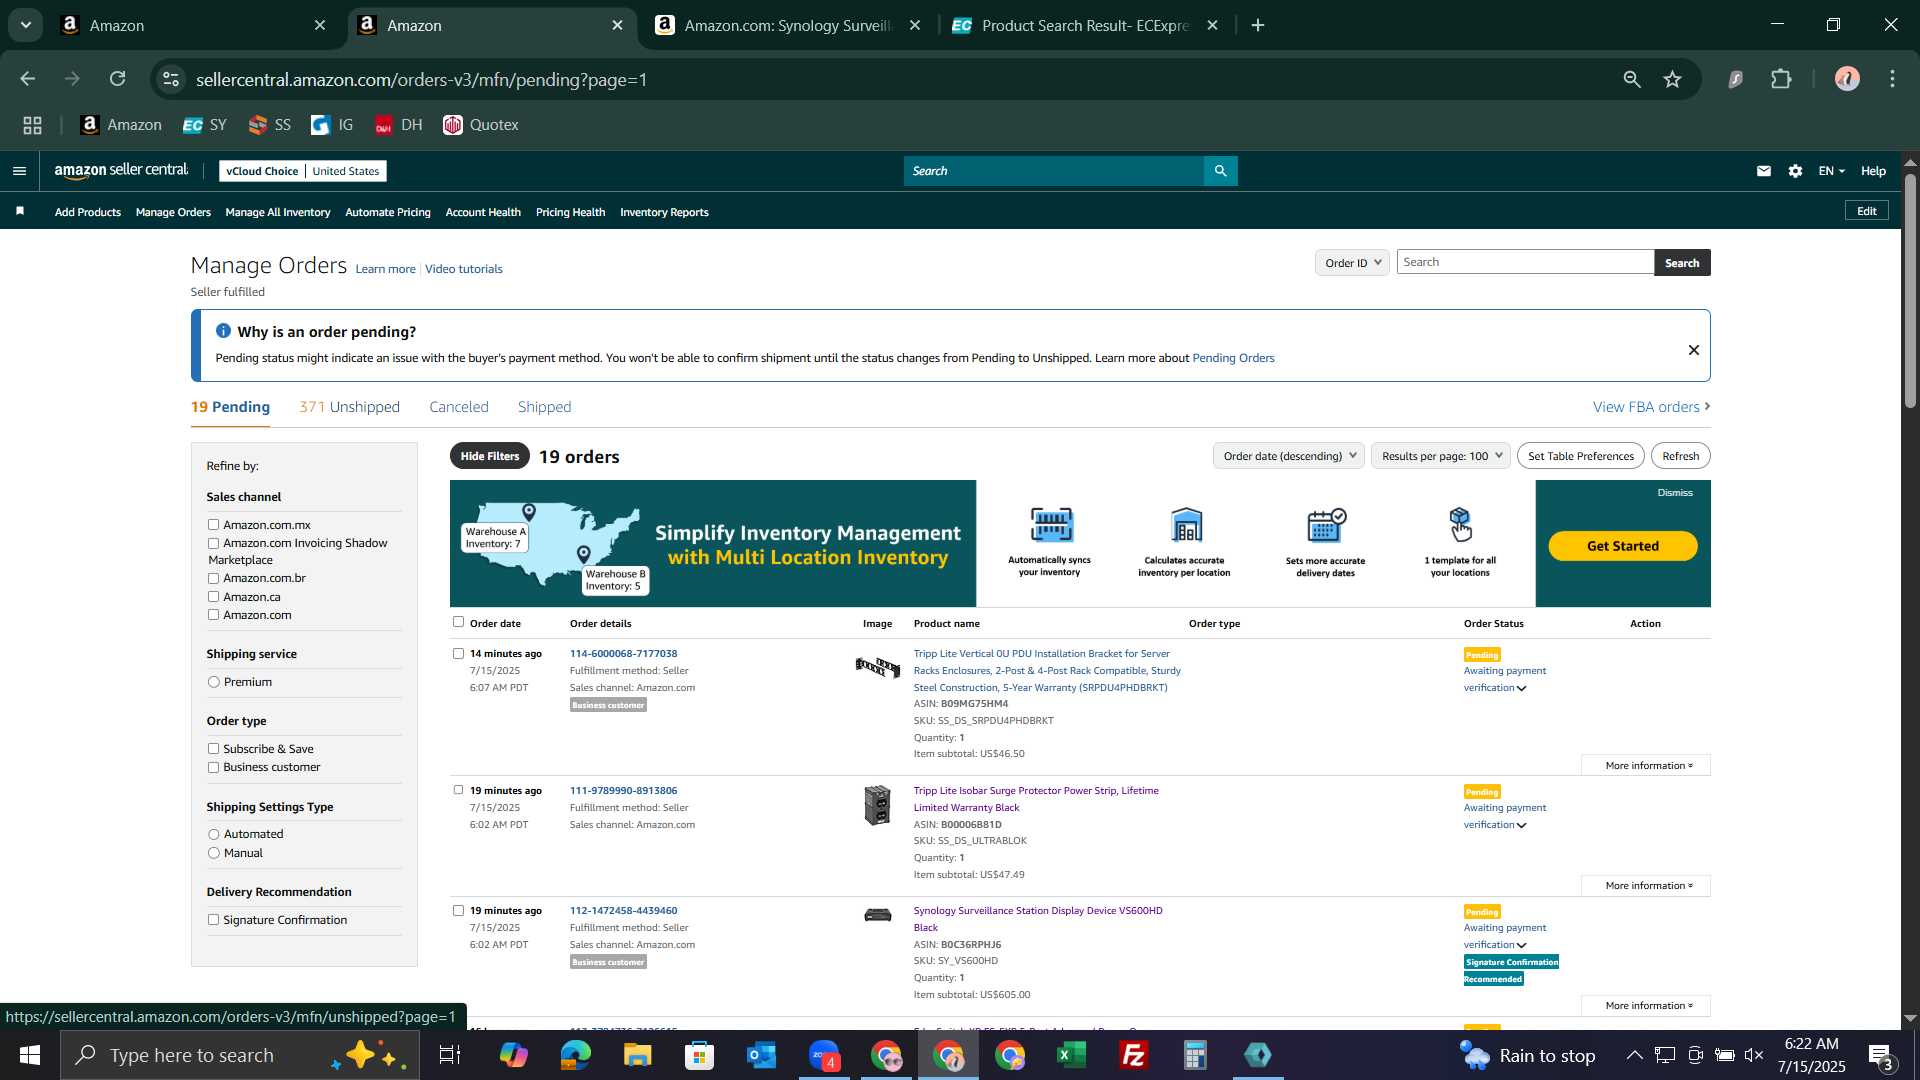Open the Order date (descending) sort dropdown
This screenshot has width=1920, height=1080.
tap(1289, 456)
